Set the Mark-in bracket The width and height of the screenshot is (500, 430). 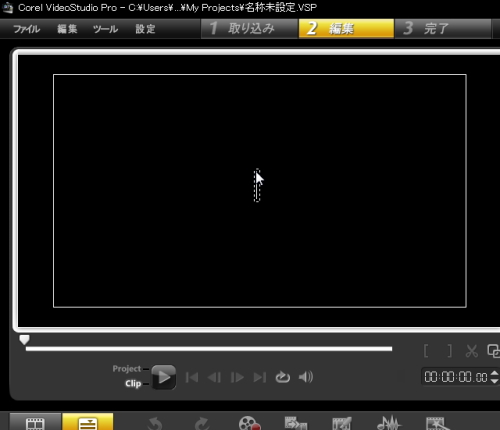tap(426, 351)
